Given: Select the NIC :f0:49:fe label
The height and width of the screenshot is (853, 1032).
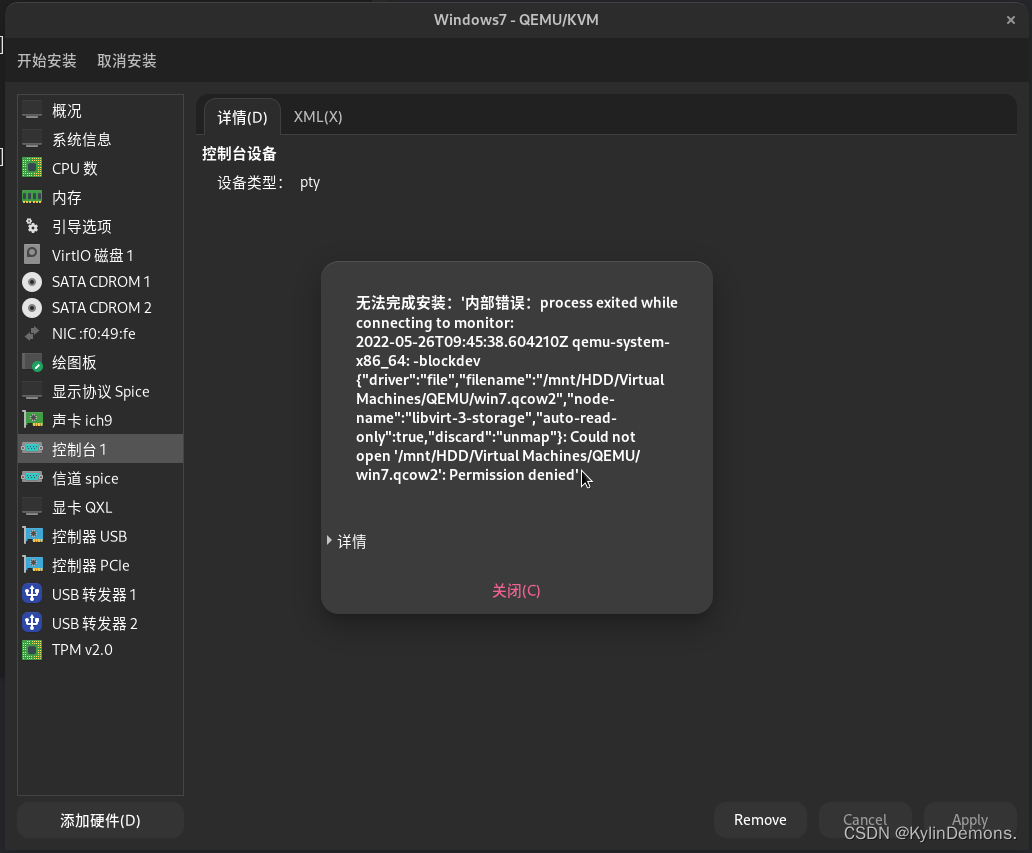Looking at the screenshot, I should pyautogui.click(x=93, y=334).
